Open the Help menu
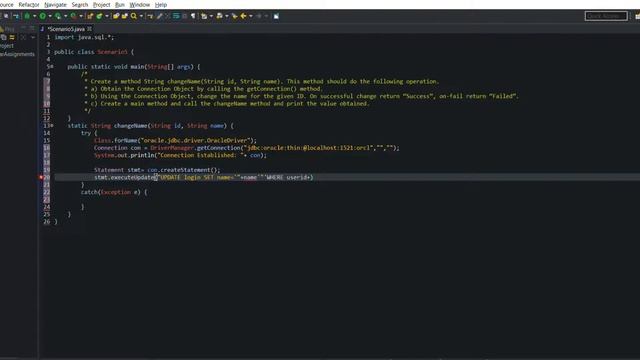The image size is (640, 360). coord(161,5)
